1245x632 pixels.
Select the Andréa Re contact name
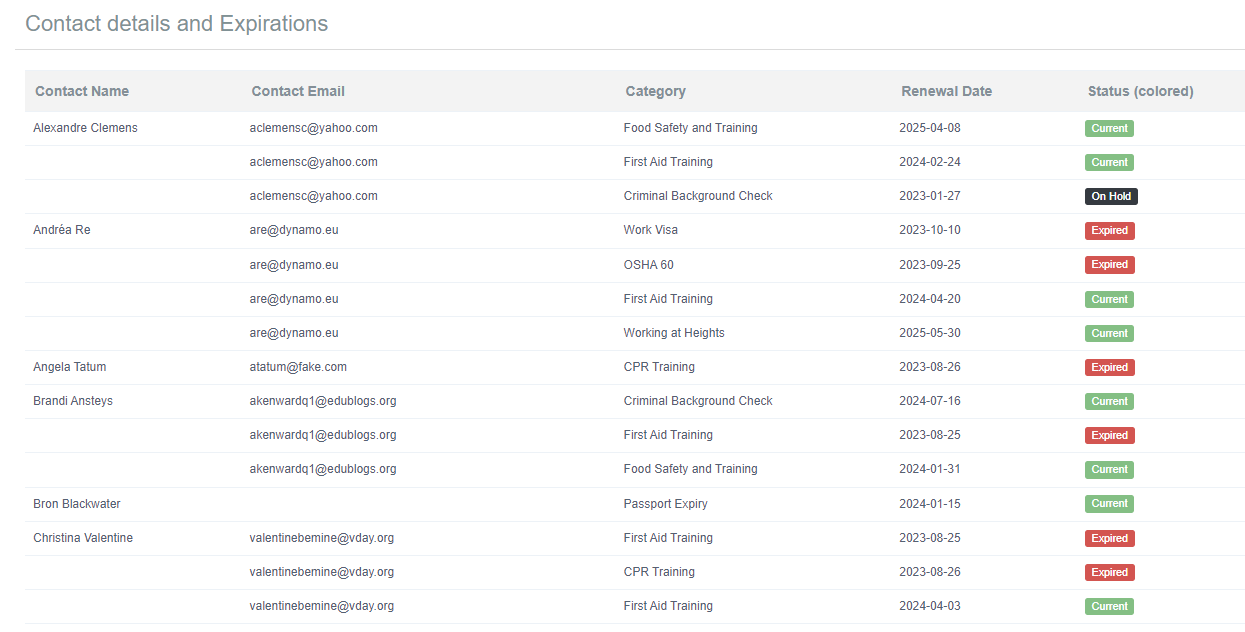[x=62, y=230]
